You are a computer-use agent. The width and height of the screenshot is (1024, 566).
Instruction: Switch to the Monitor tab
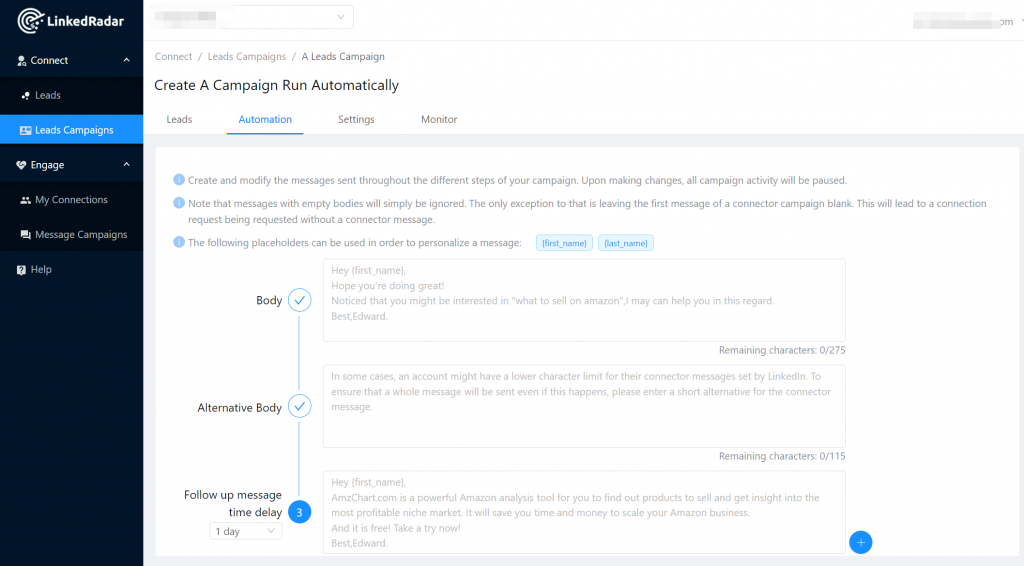pos(439,120)
